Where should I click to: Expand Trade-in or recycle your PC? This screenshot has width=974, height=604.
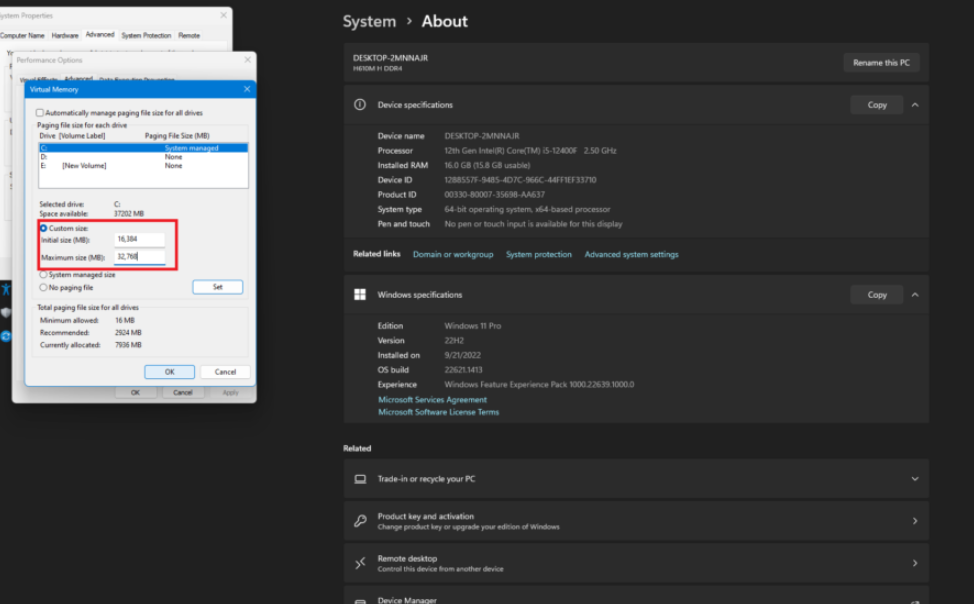coord(914,479)
